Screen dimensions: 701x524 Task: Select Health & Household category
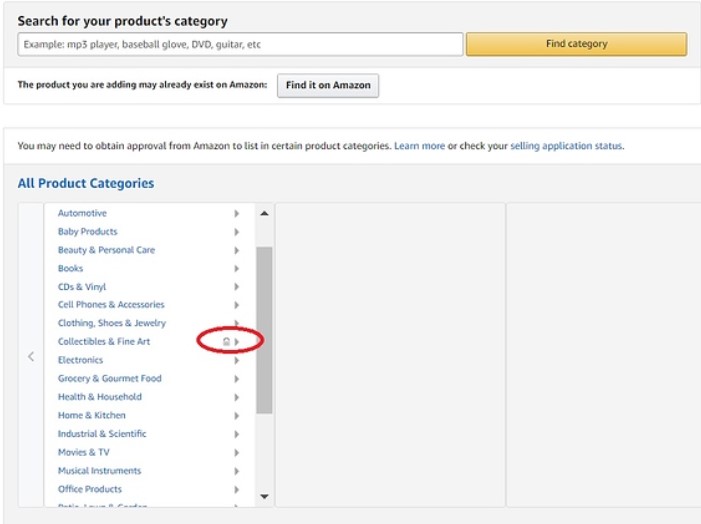click(100, 397)
